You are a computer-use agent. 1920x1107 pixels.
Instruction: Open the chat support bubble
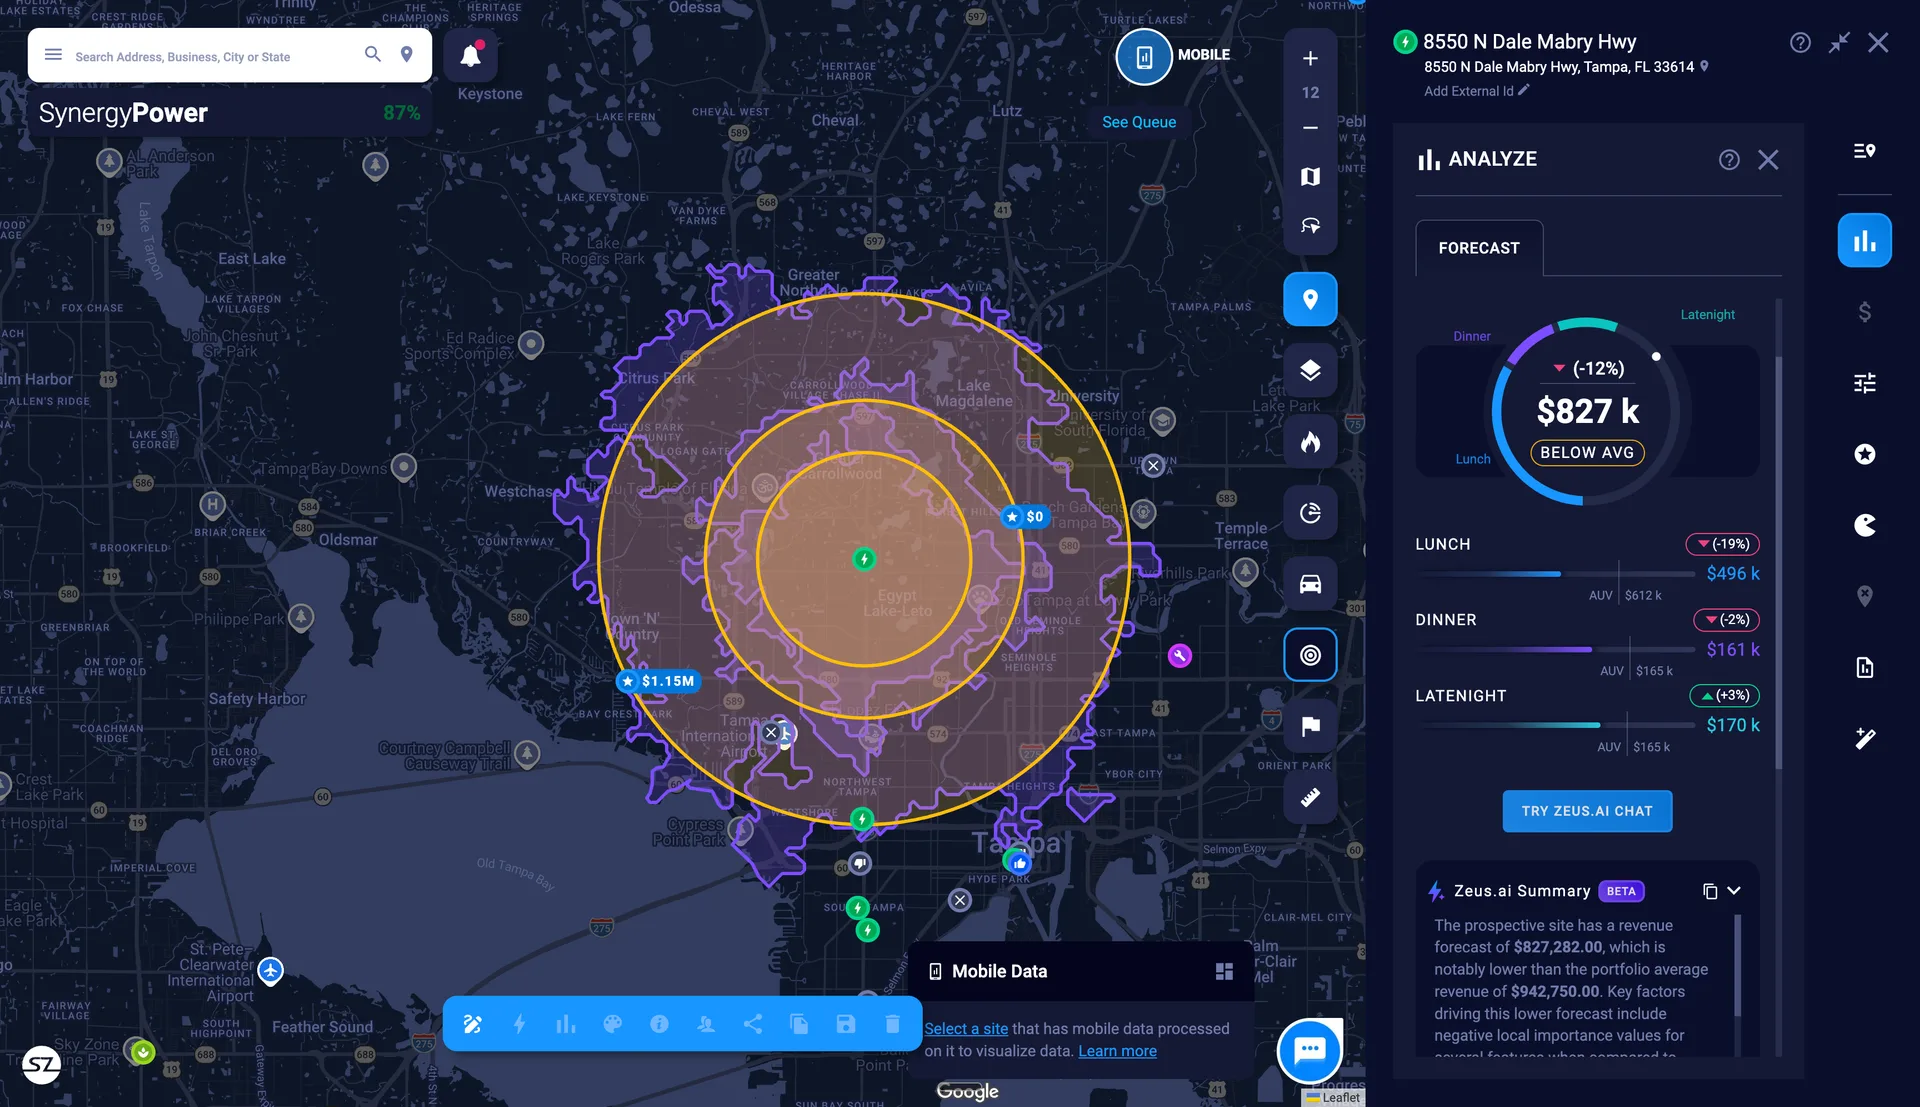1309,1051
